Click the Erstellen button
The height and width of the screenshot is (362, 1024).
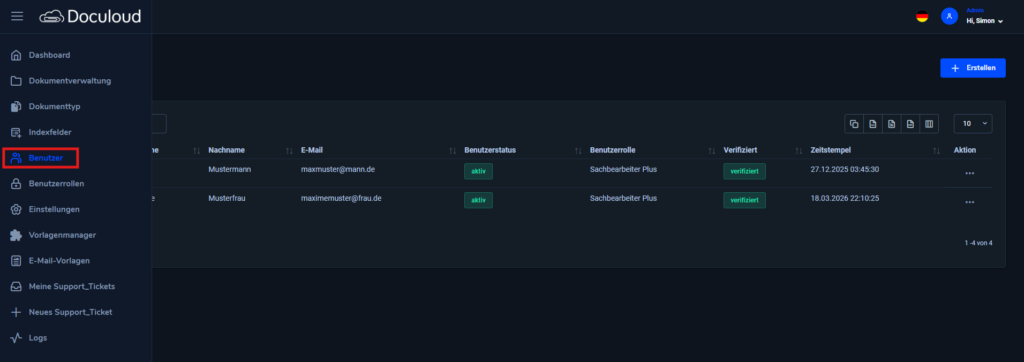click(x=972, y=68)
